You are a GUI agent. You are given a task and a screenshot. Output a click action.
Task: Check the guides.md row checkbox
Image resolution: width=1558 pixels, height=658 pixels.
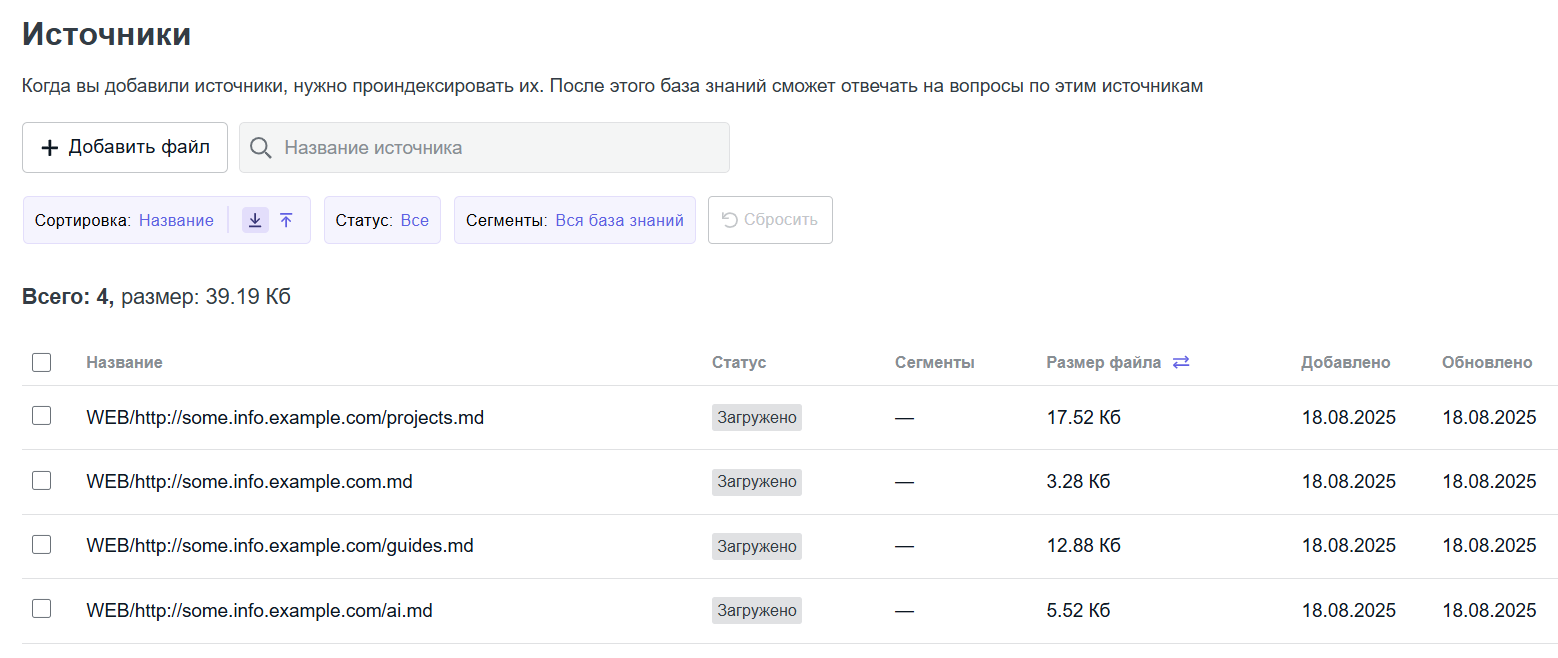[x=41, y=545]
